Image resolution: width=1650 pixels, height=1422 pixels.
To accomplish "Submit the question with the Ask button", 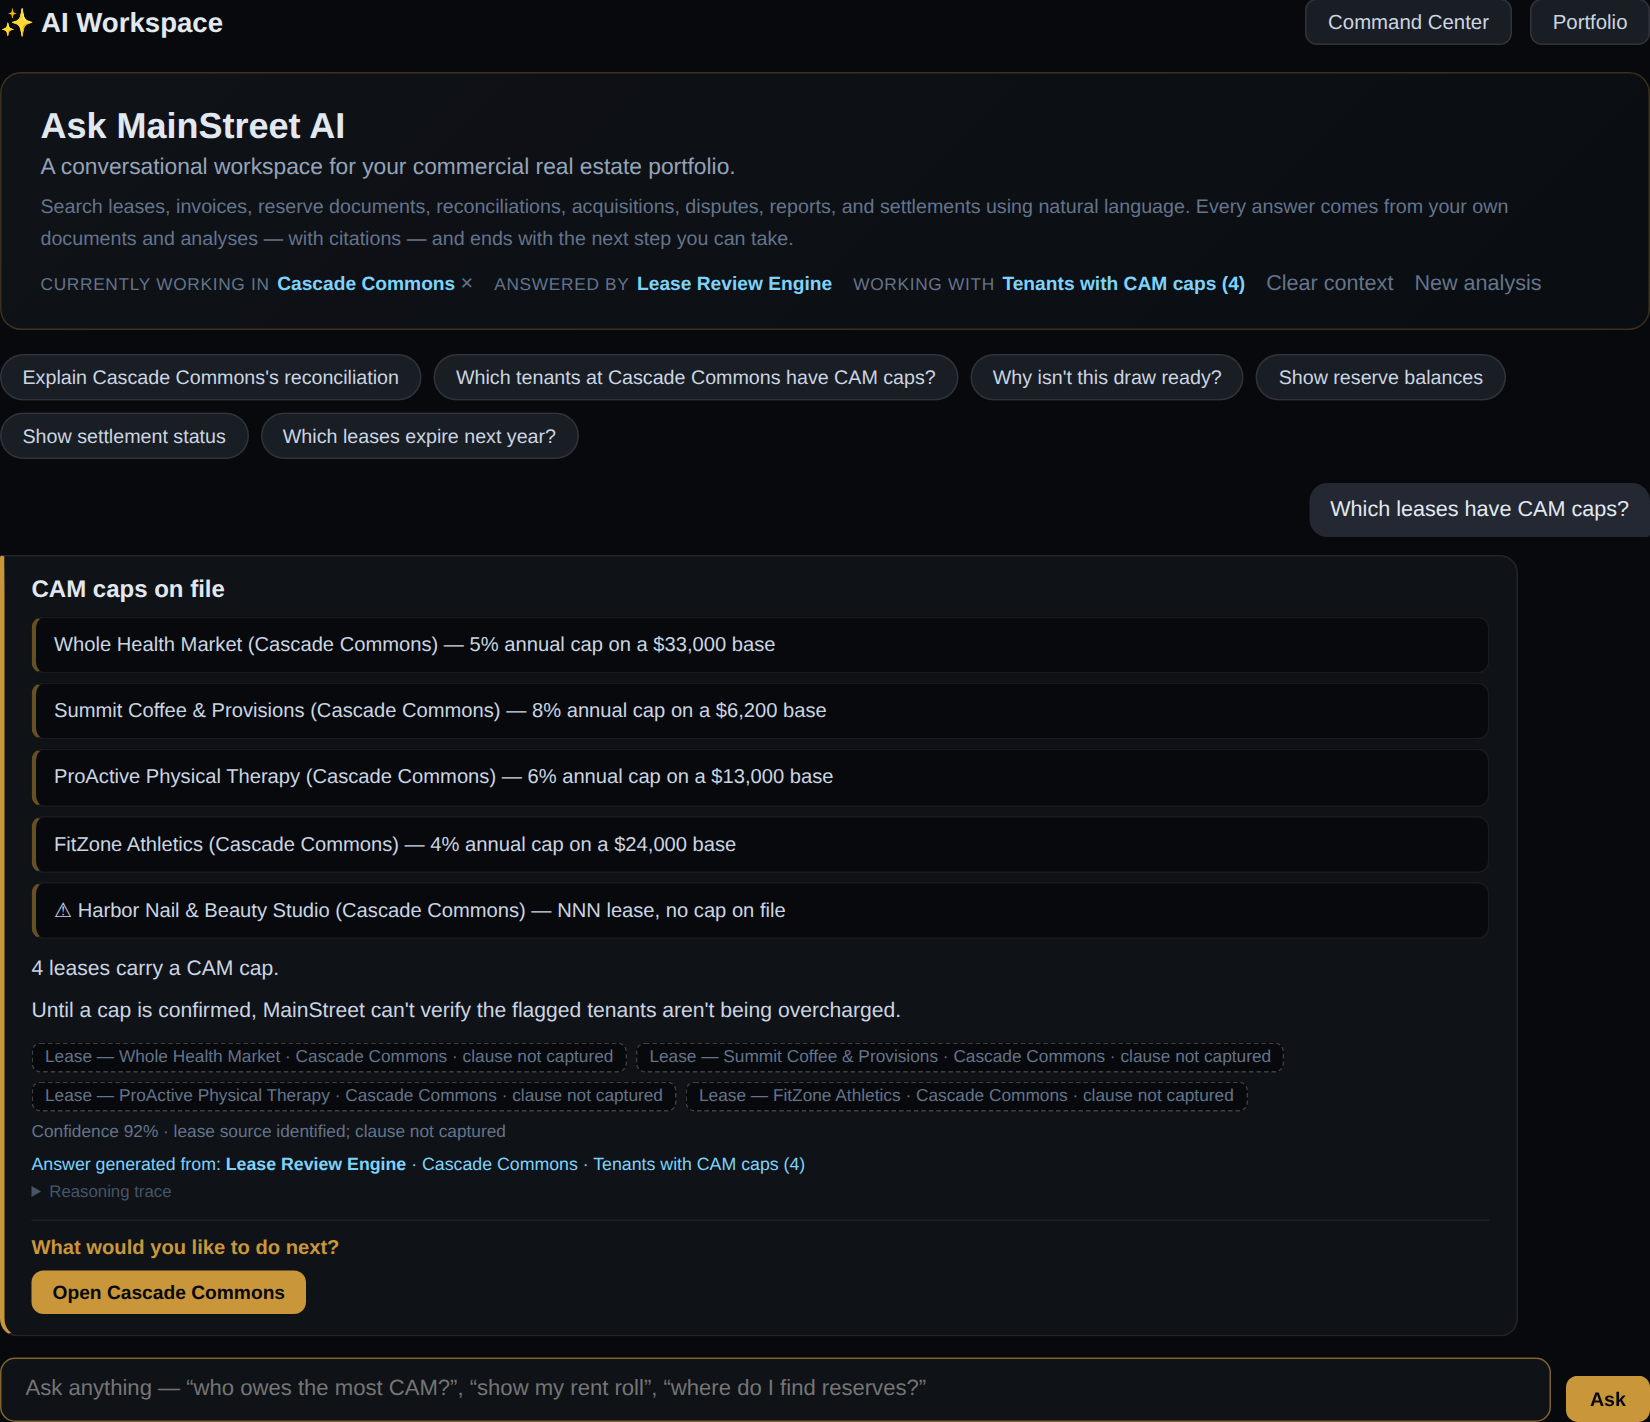I will (1607, 1399).
